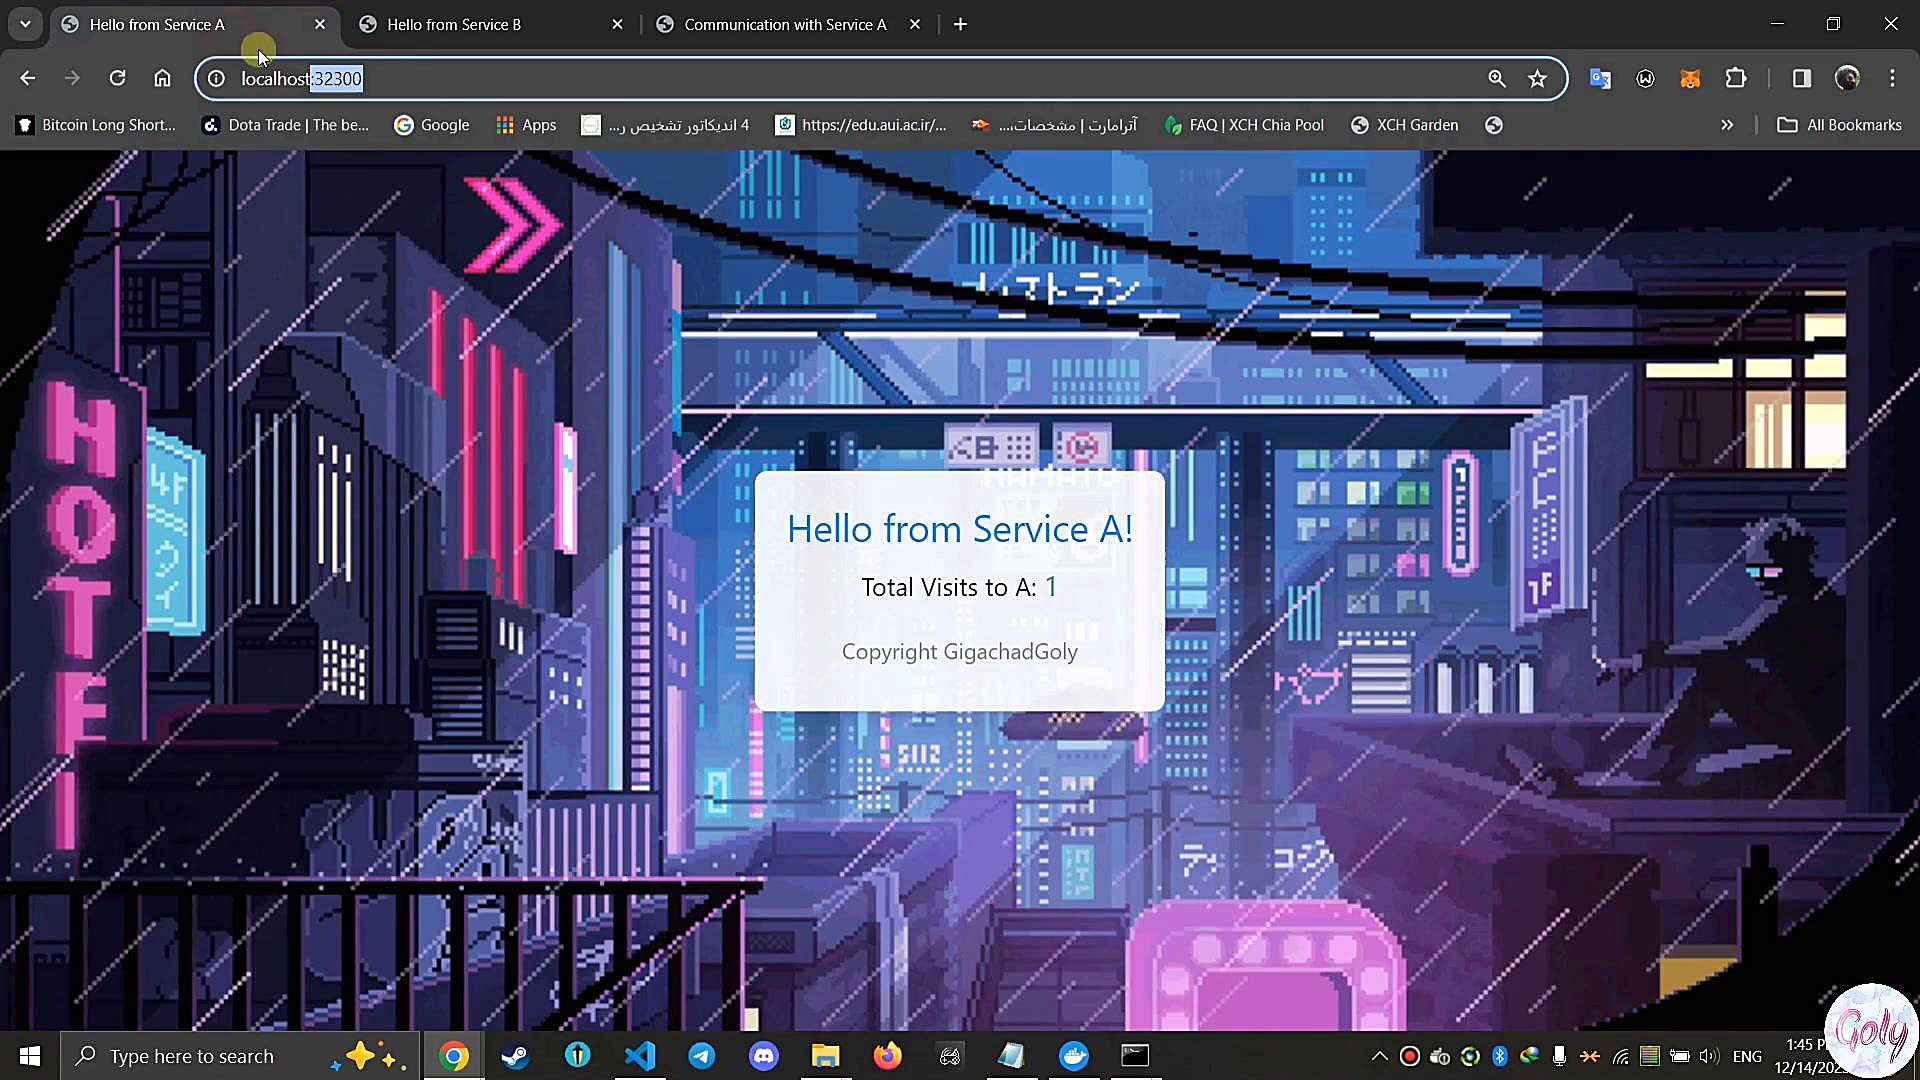Viewport: 1920px width, 1080px height.
Task: Click the forward navigation arrow
Action: [72, 78]
